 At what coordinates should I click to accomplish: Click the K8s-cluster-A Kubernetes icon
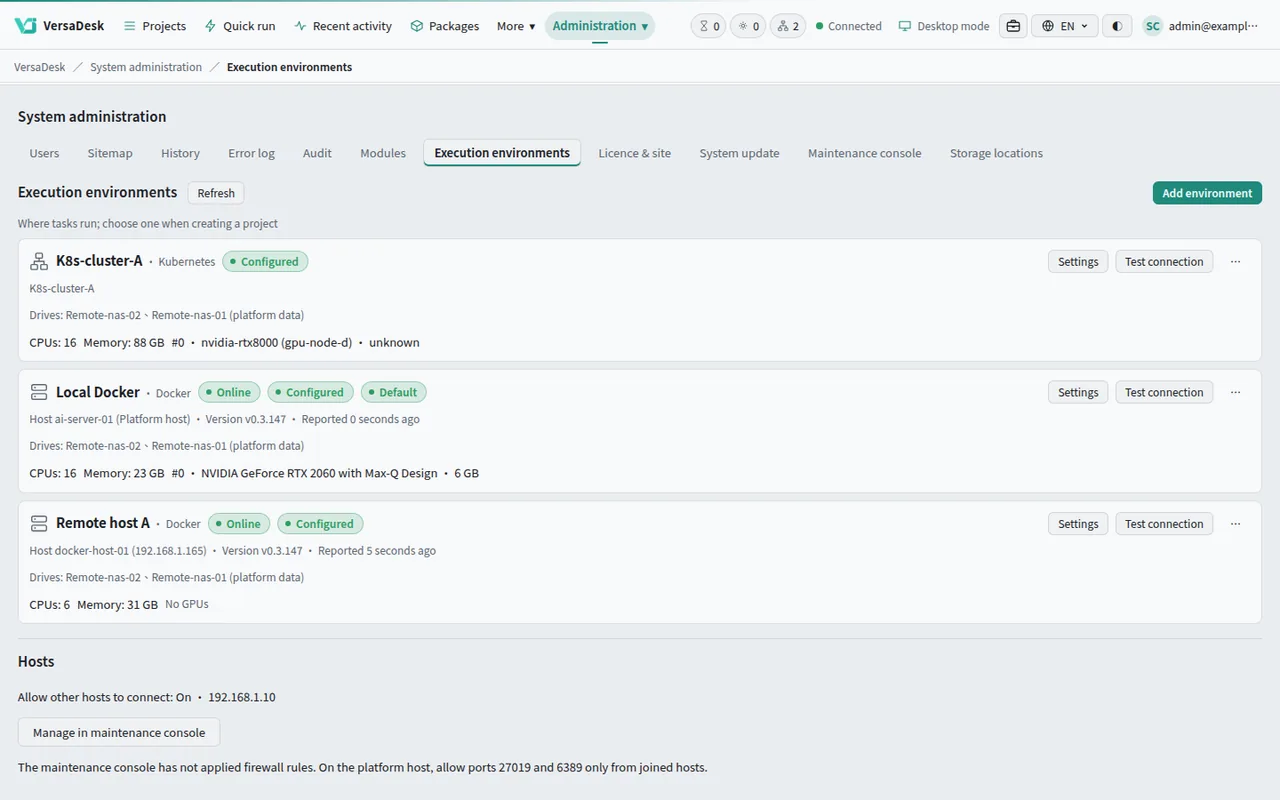point(39,261)
